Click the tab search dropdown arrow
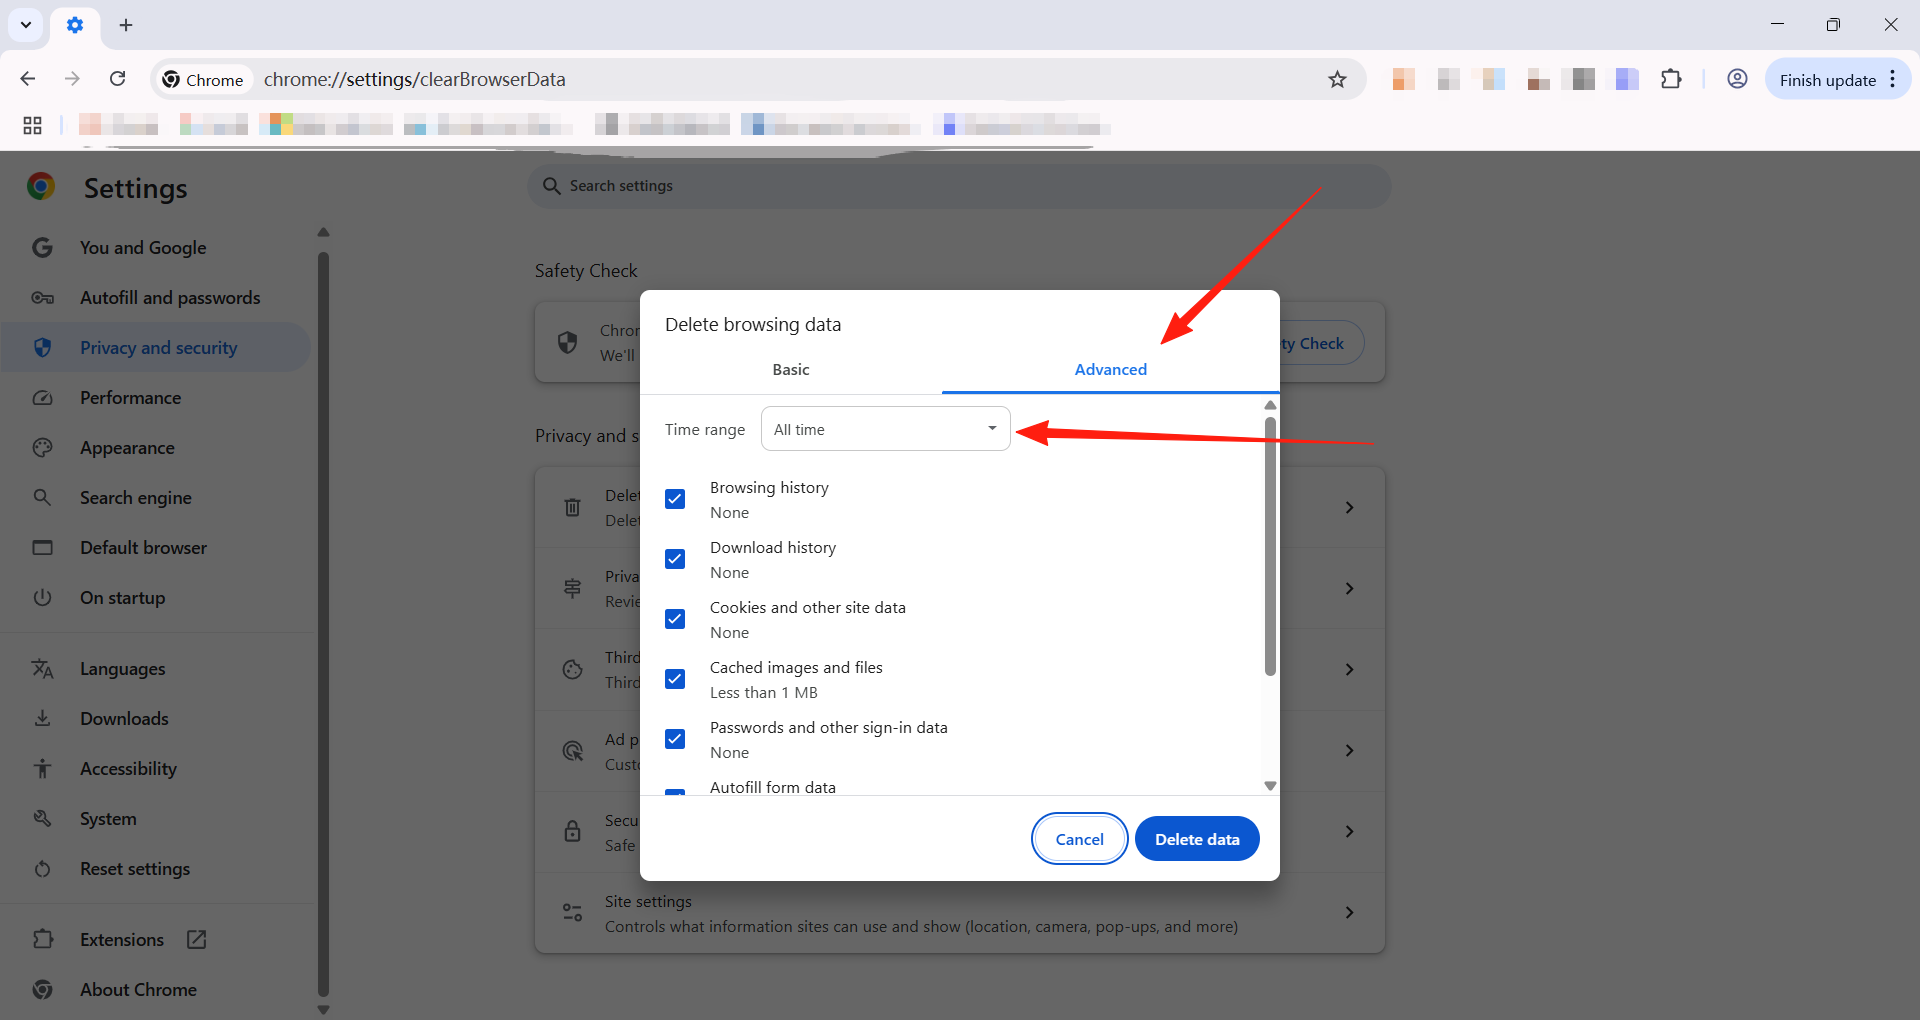This screenshot has height=1020, width=1920. point(26,25)
